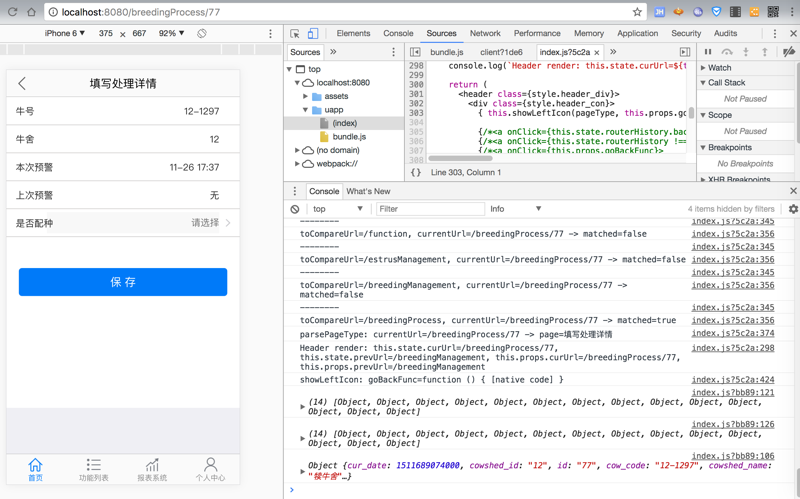Click the browser reload icon
The image size is (800, 499).
[x=12, y=12]
